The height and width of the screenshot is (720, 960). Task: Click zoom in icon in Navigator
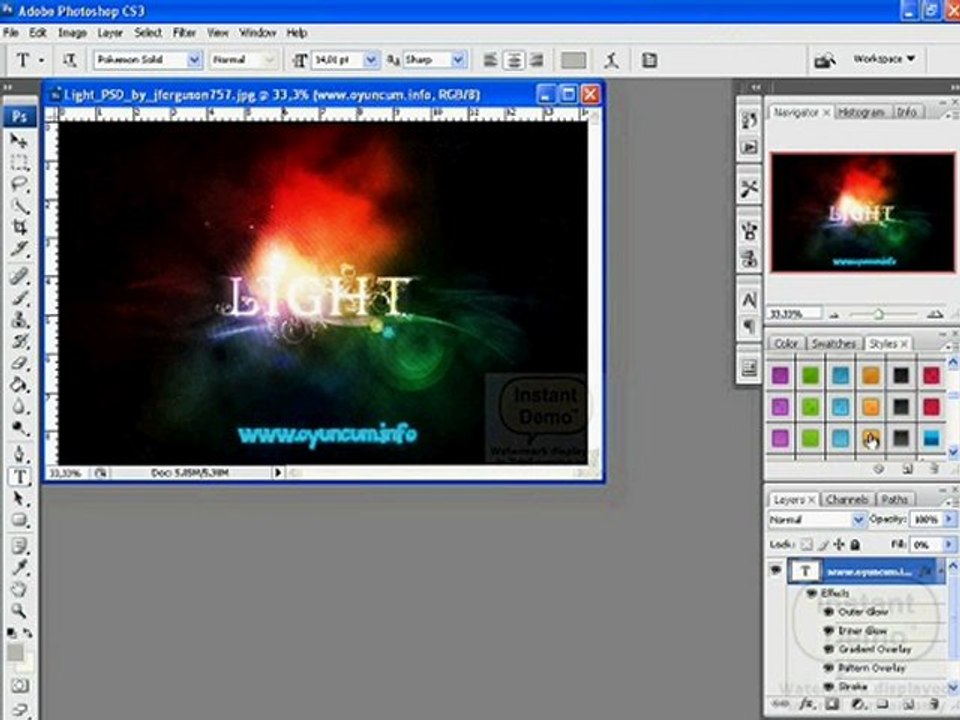(934, 314)
